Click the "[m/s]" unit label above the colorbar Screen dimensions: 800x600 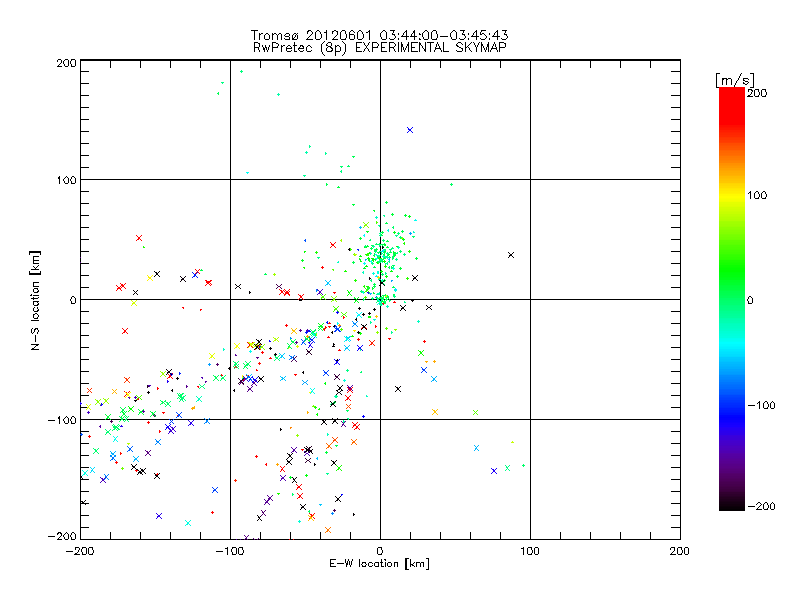pyautogui.click(x=735, y=80)
